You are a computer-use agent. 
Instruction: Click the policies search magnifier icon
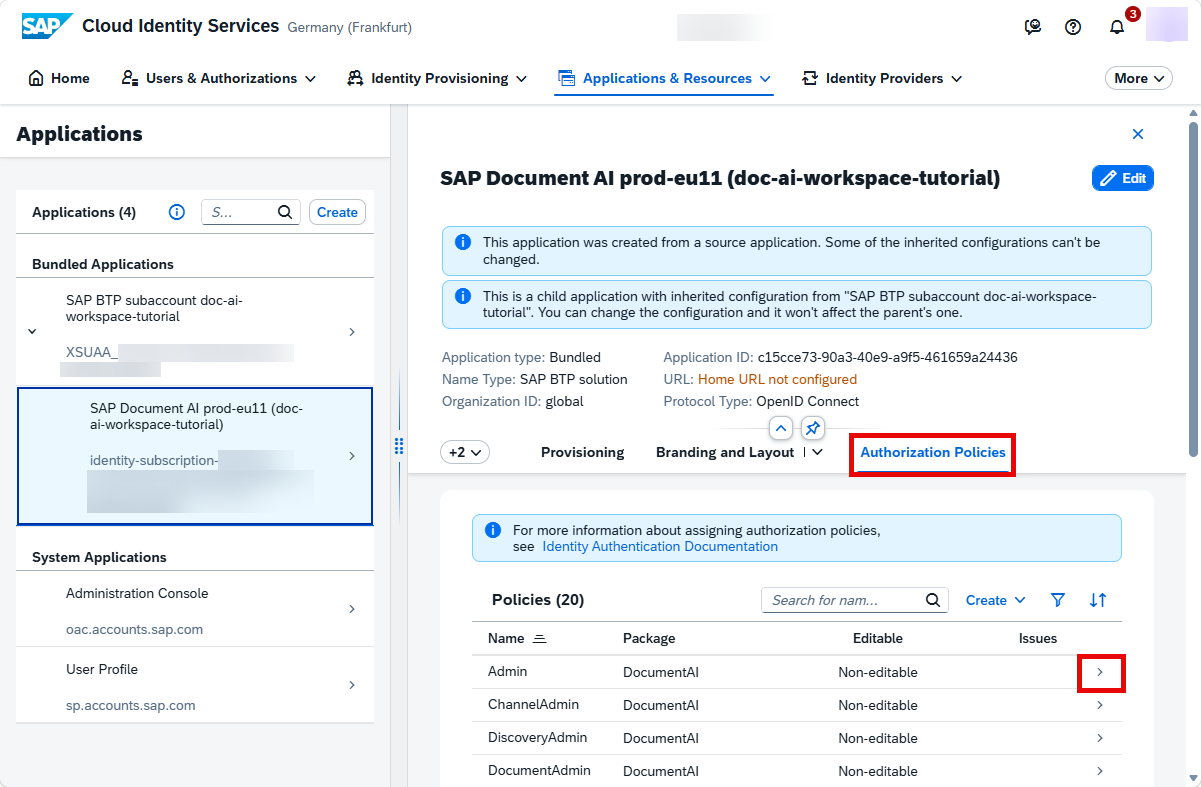[x=933, y=600]
